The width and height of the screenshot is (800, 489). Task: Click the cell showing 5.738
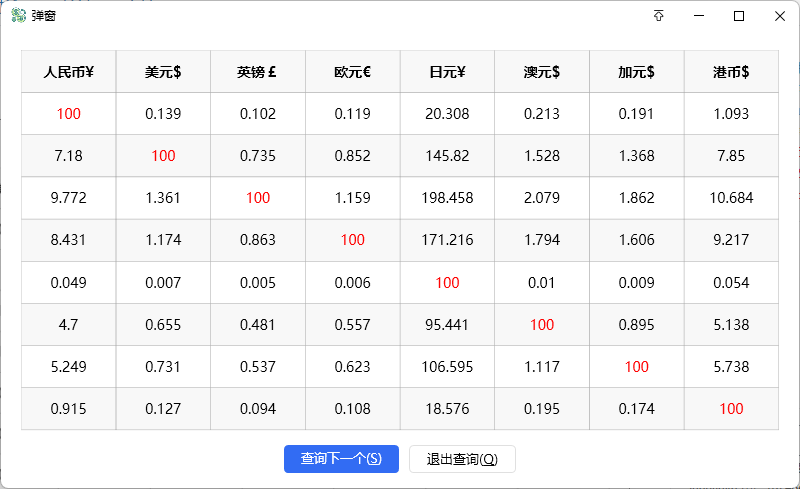tap(731, 367)
